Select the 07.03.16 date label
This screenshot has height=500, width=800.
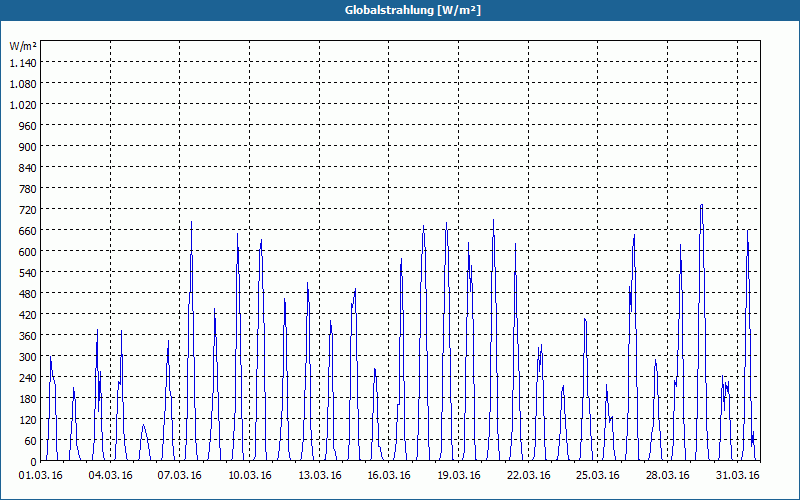[x=180, y=476]
